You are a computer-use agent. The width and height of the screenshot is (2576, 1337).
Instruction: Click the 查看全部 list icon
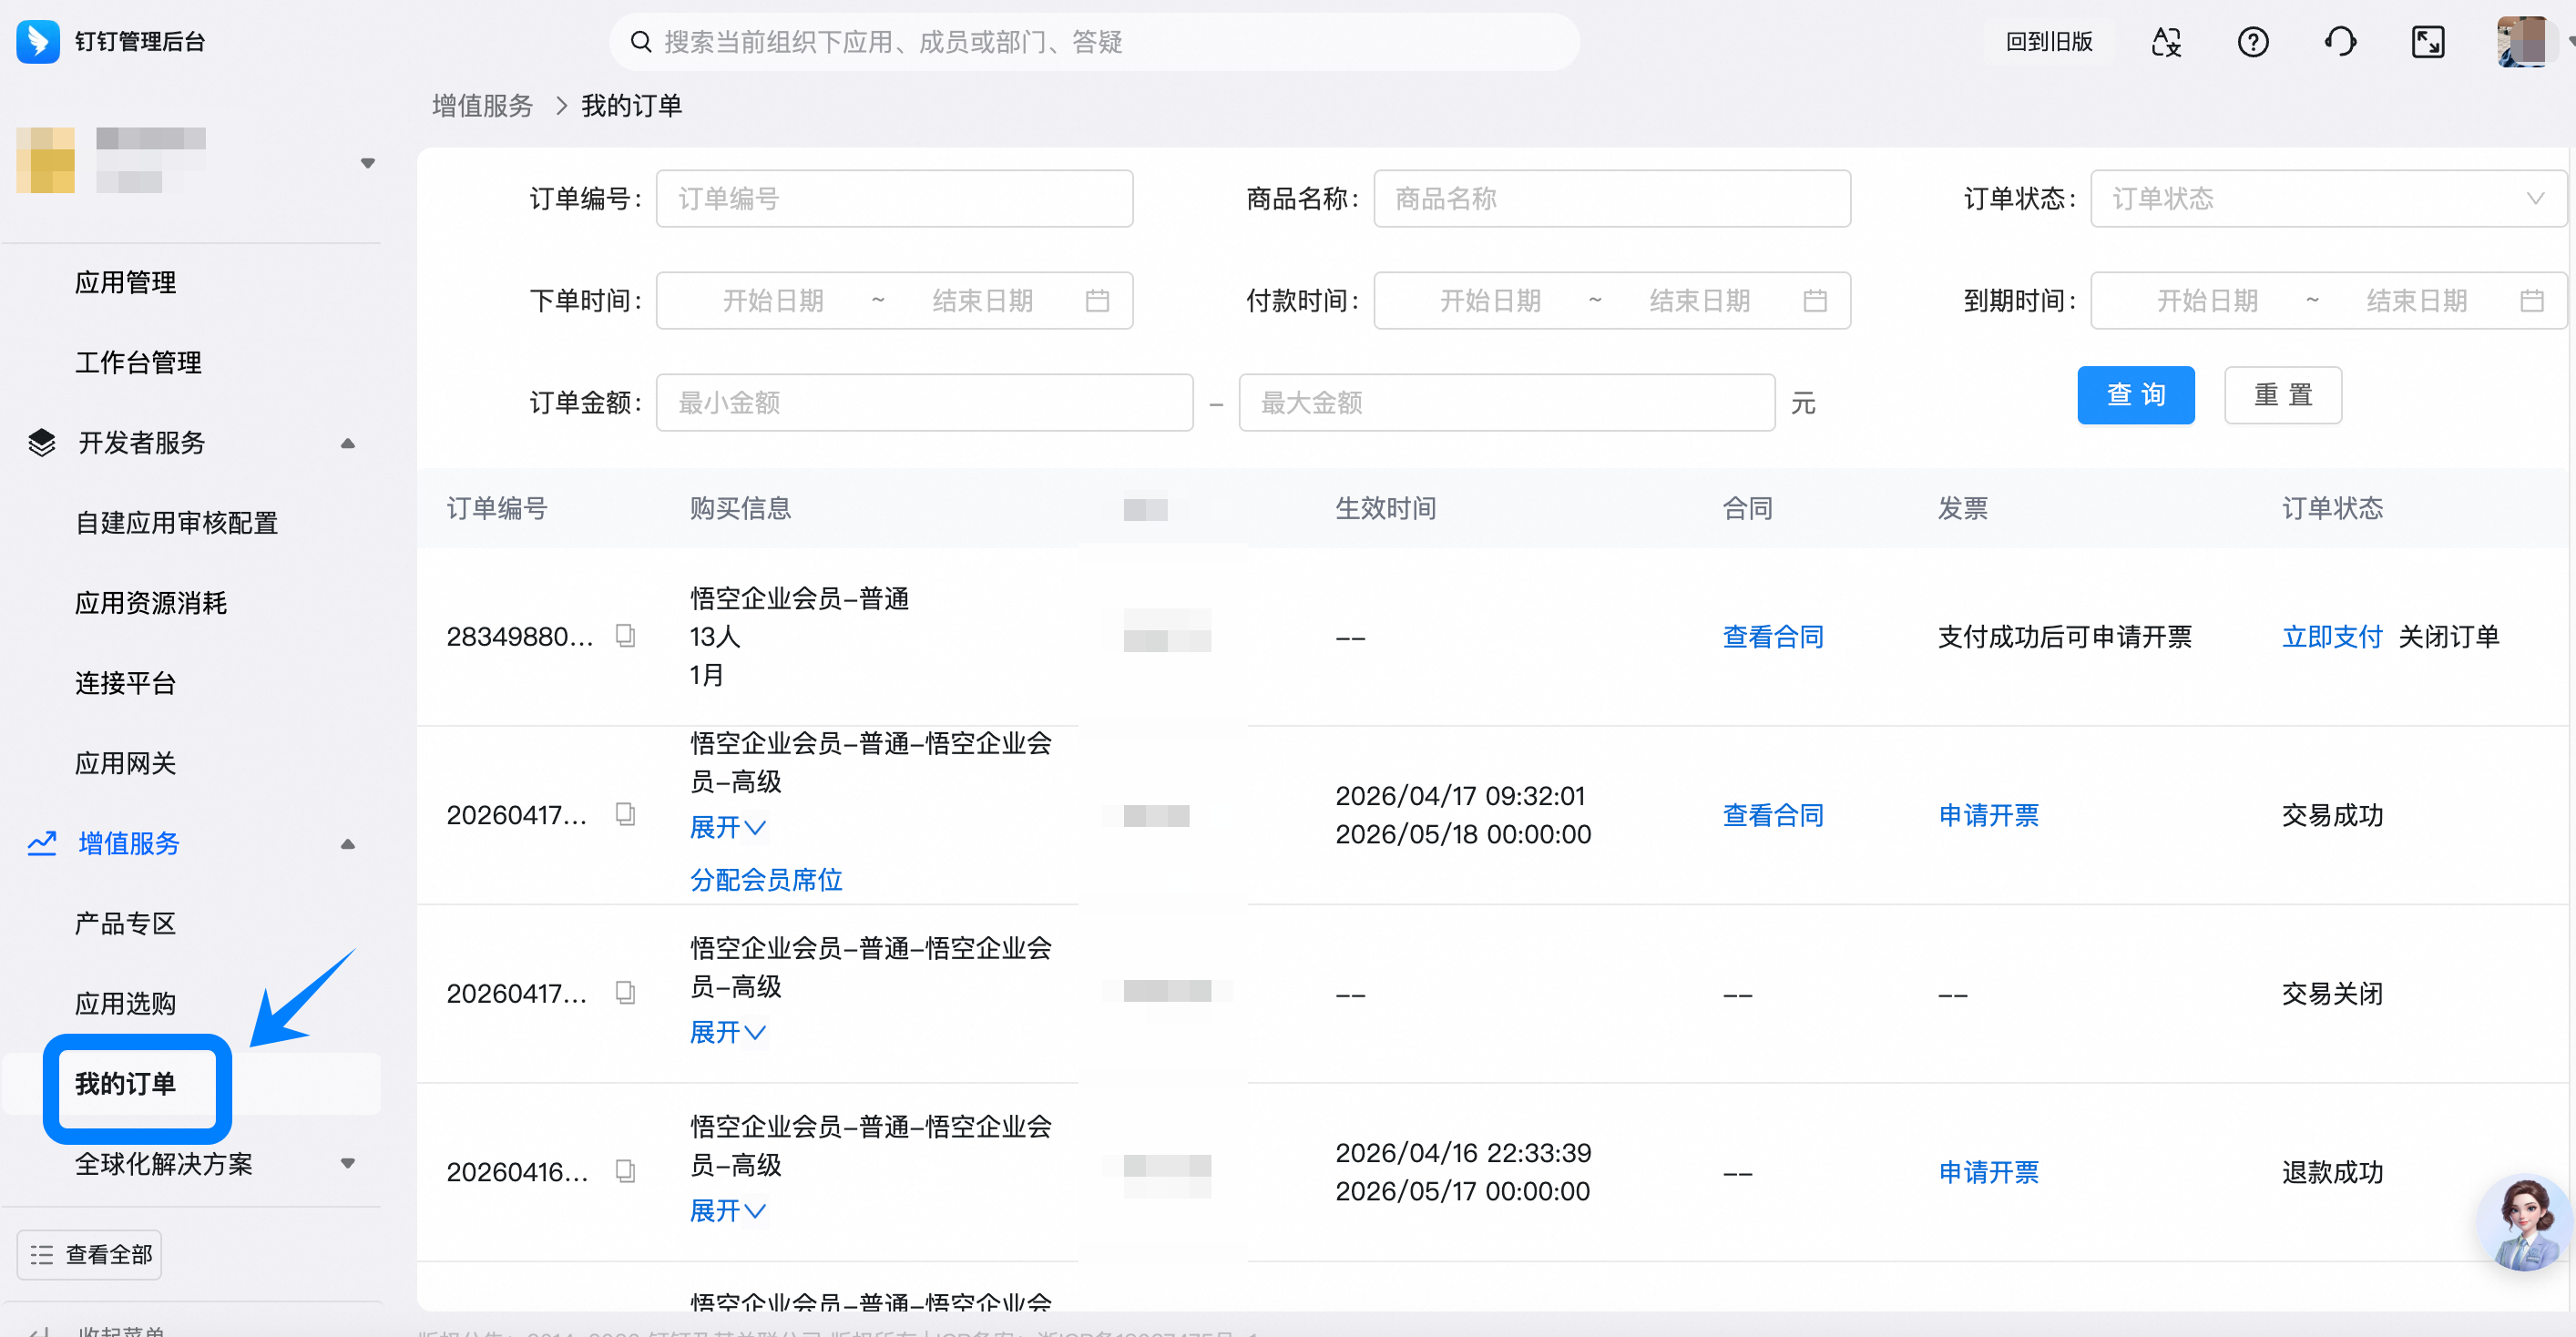pos(42,1255)
